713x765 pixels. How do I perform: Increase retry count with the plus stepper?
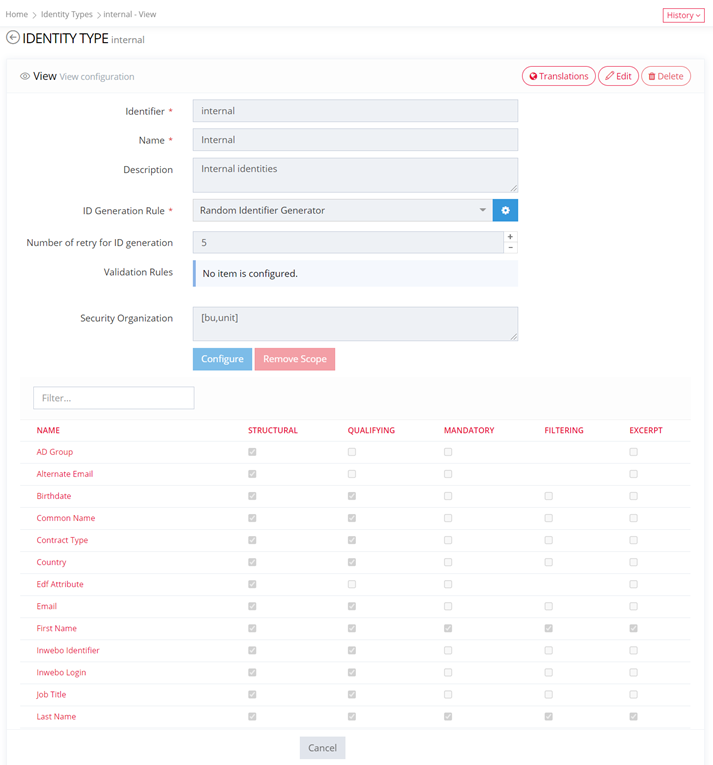[x=510, y=237]
